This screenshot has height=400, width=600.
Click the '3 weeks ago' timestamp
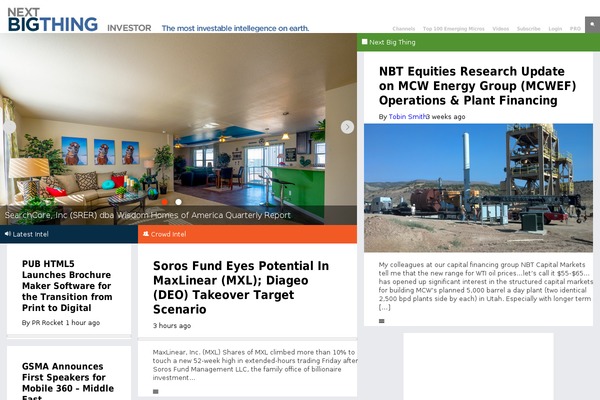pos(446,117)
